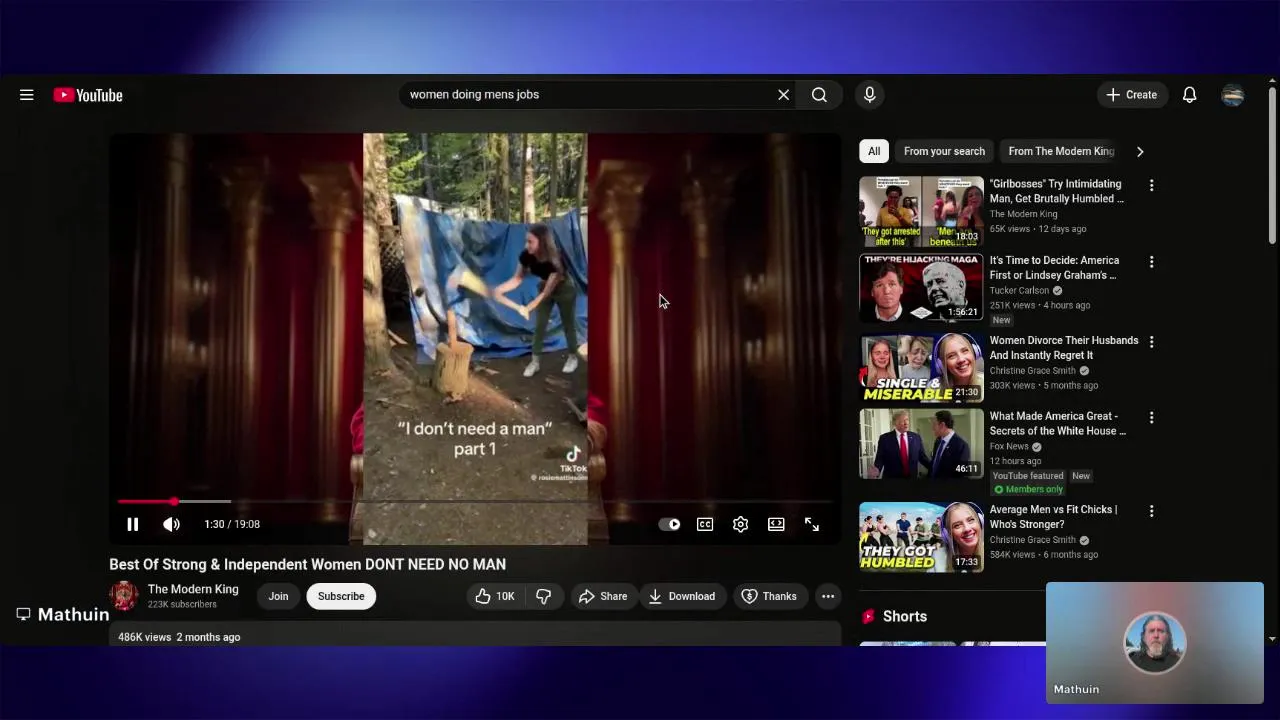This screenshot has width=1280, height=720.
Task: Click the Join membership button
Action: (278, 596)
